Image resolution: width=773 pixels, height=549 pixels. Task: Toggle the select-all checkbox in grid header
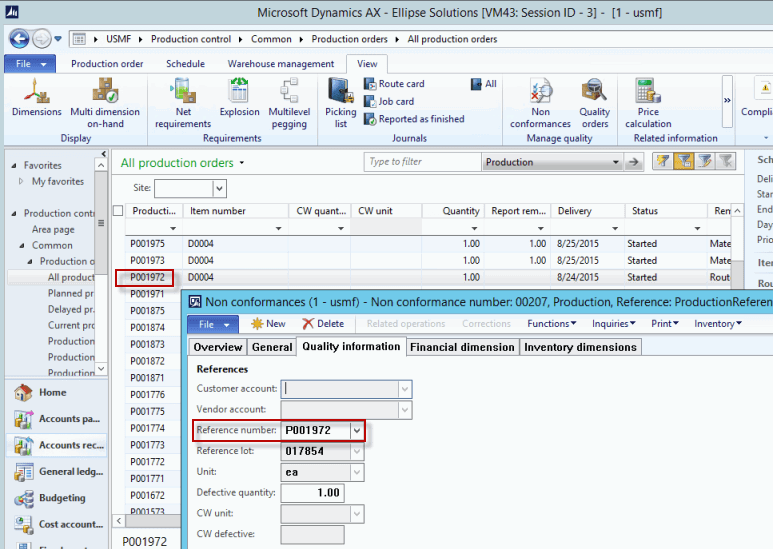[118, 211]
